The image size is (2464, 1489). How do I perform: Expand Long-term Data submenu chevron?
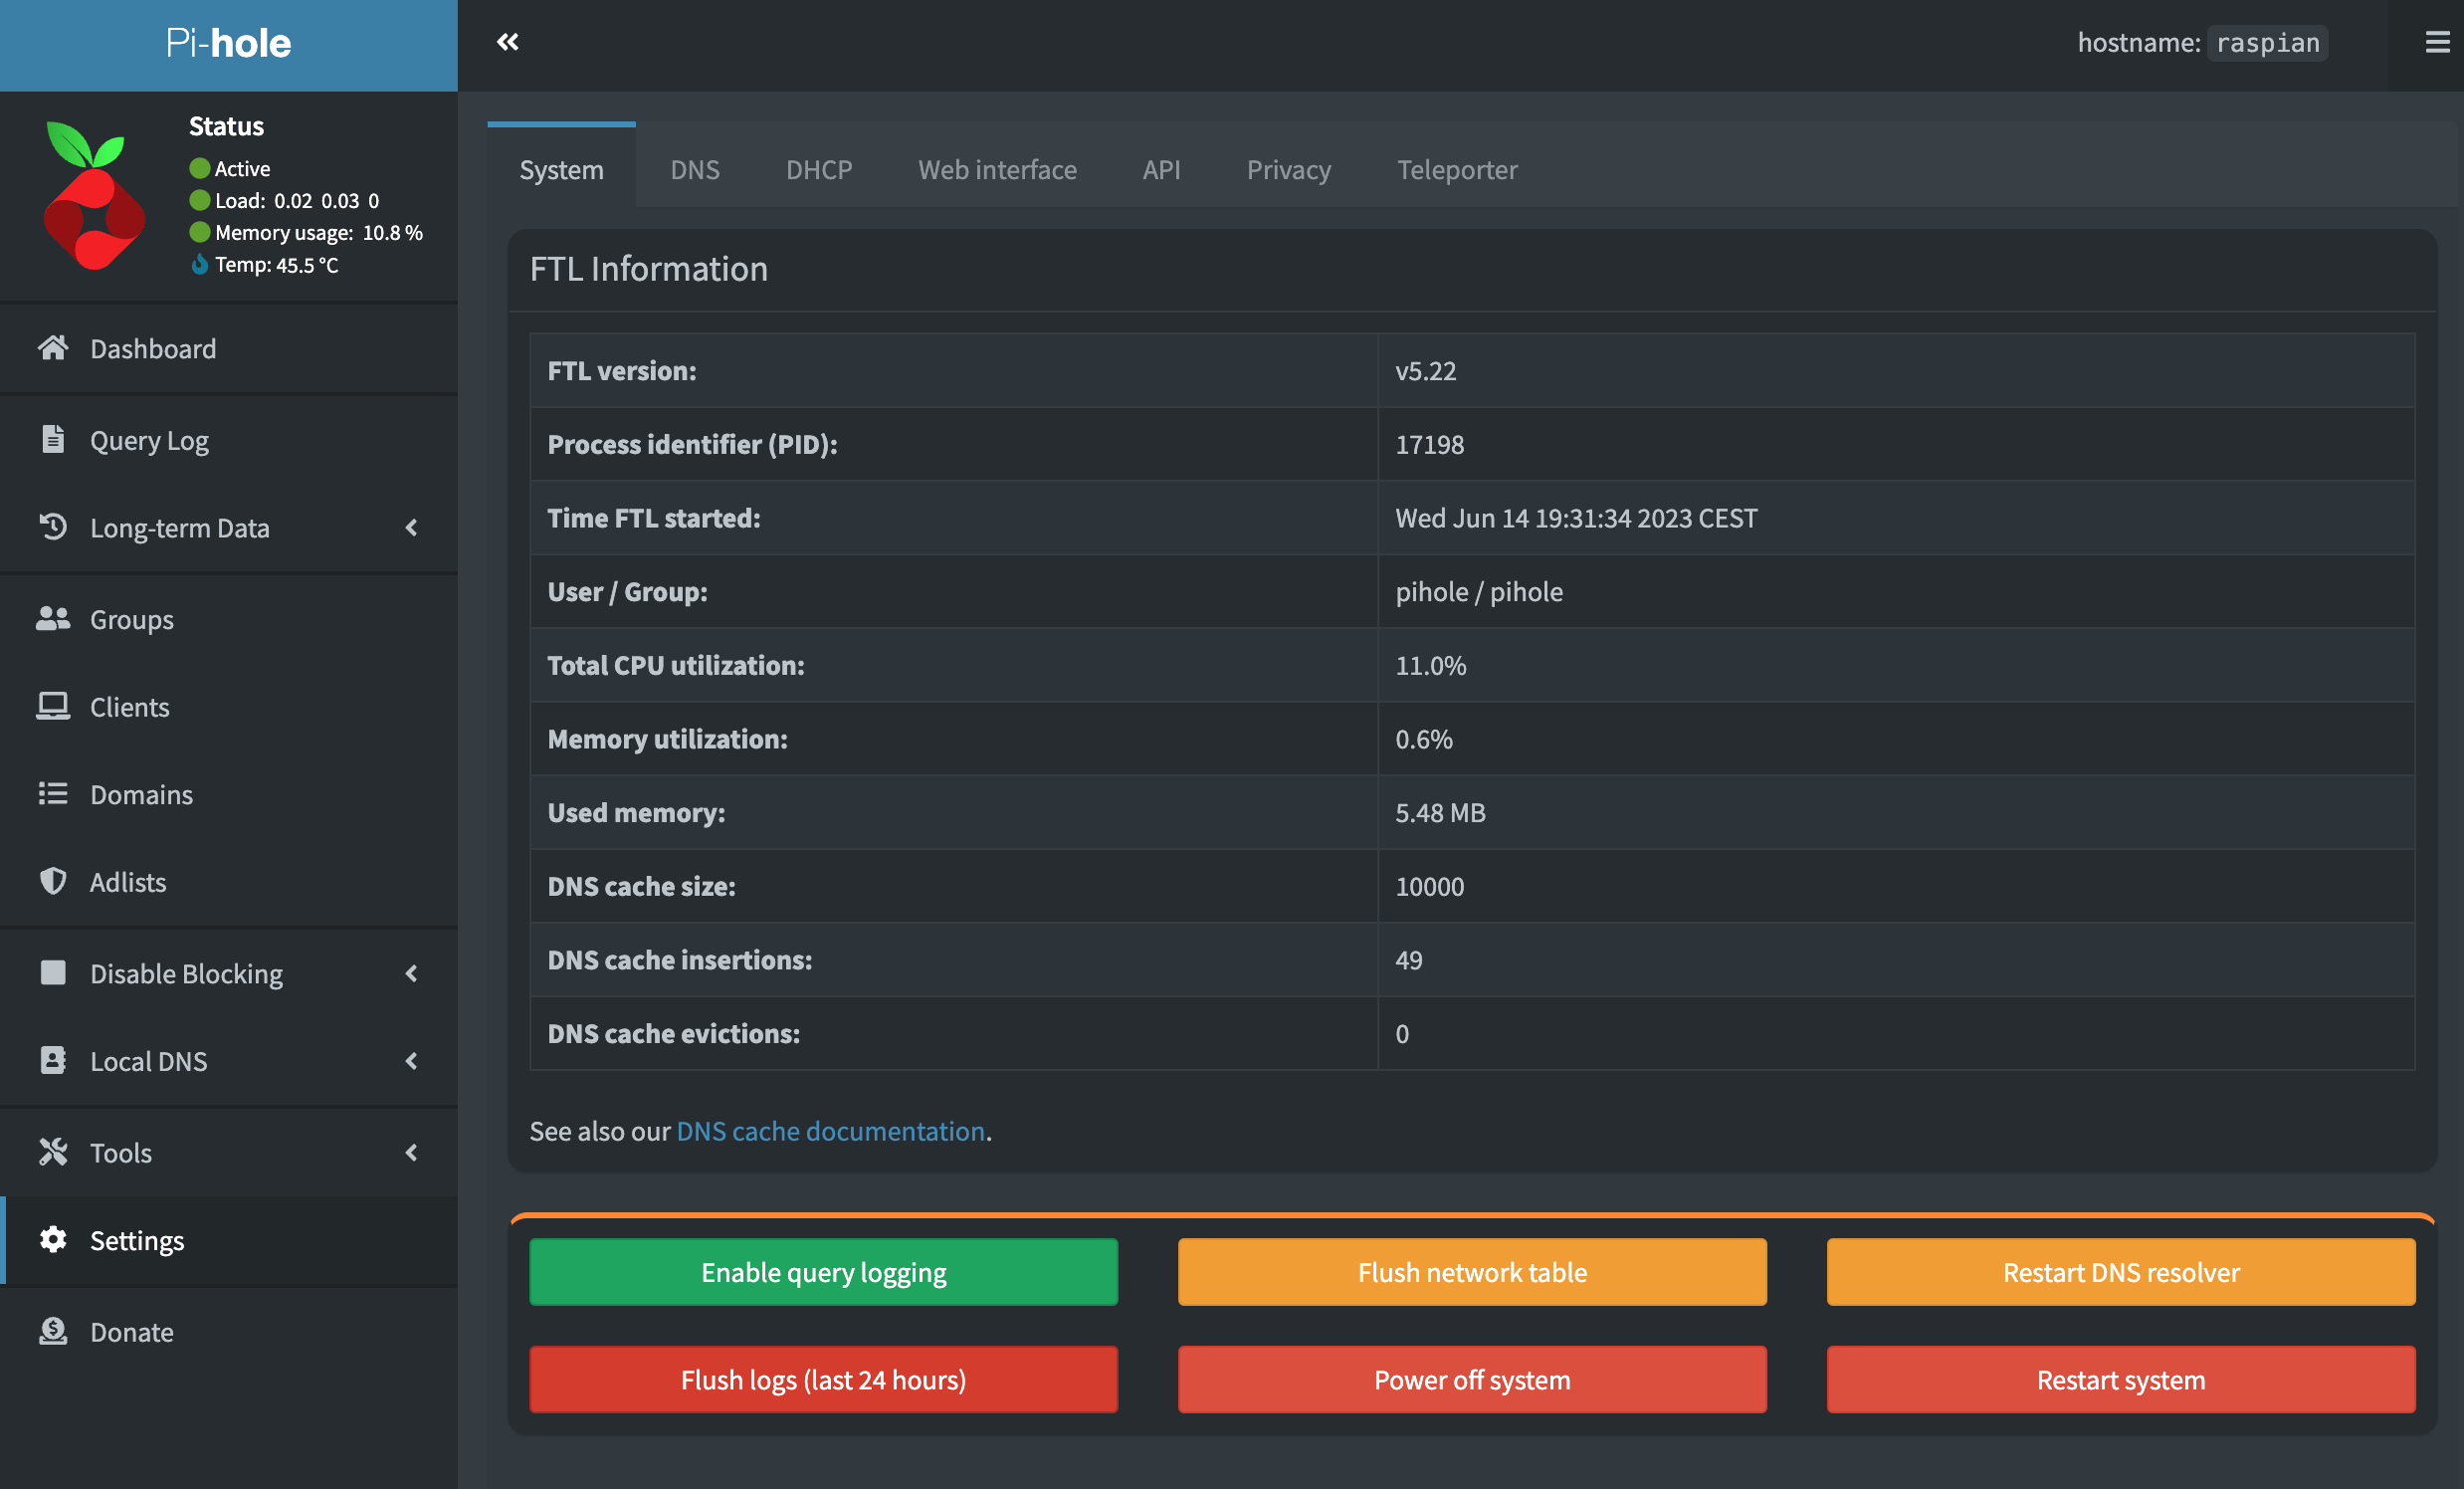pyautogui.click(x=412, y=527)
